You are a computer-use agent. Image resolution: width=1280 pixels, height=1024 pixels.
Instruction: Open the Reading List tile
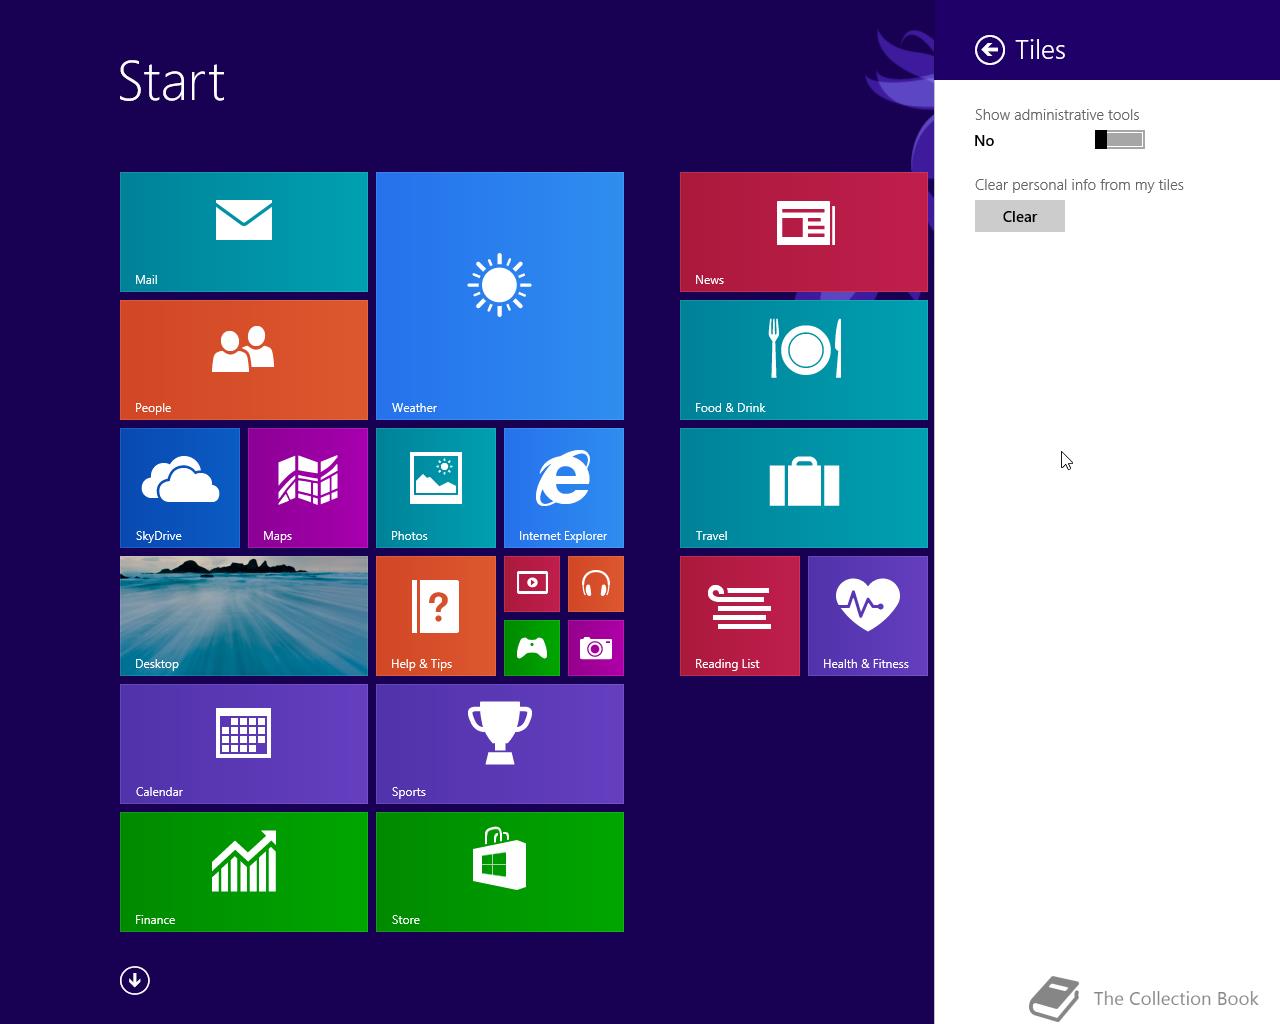tap(740, 616)
